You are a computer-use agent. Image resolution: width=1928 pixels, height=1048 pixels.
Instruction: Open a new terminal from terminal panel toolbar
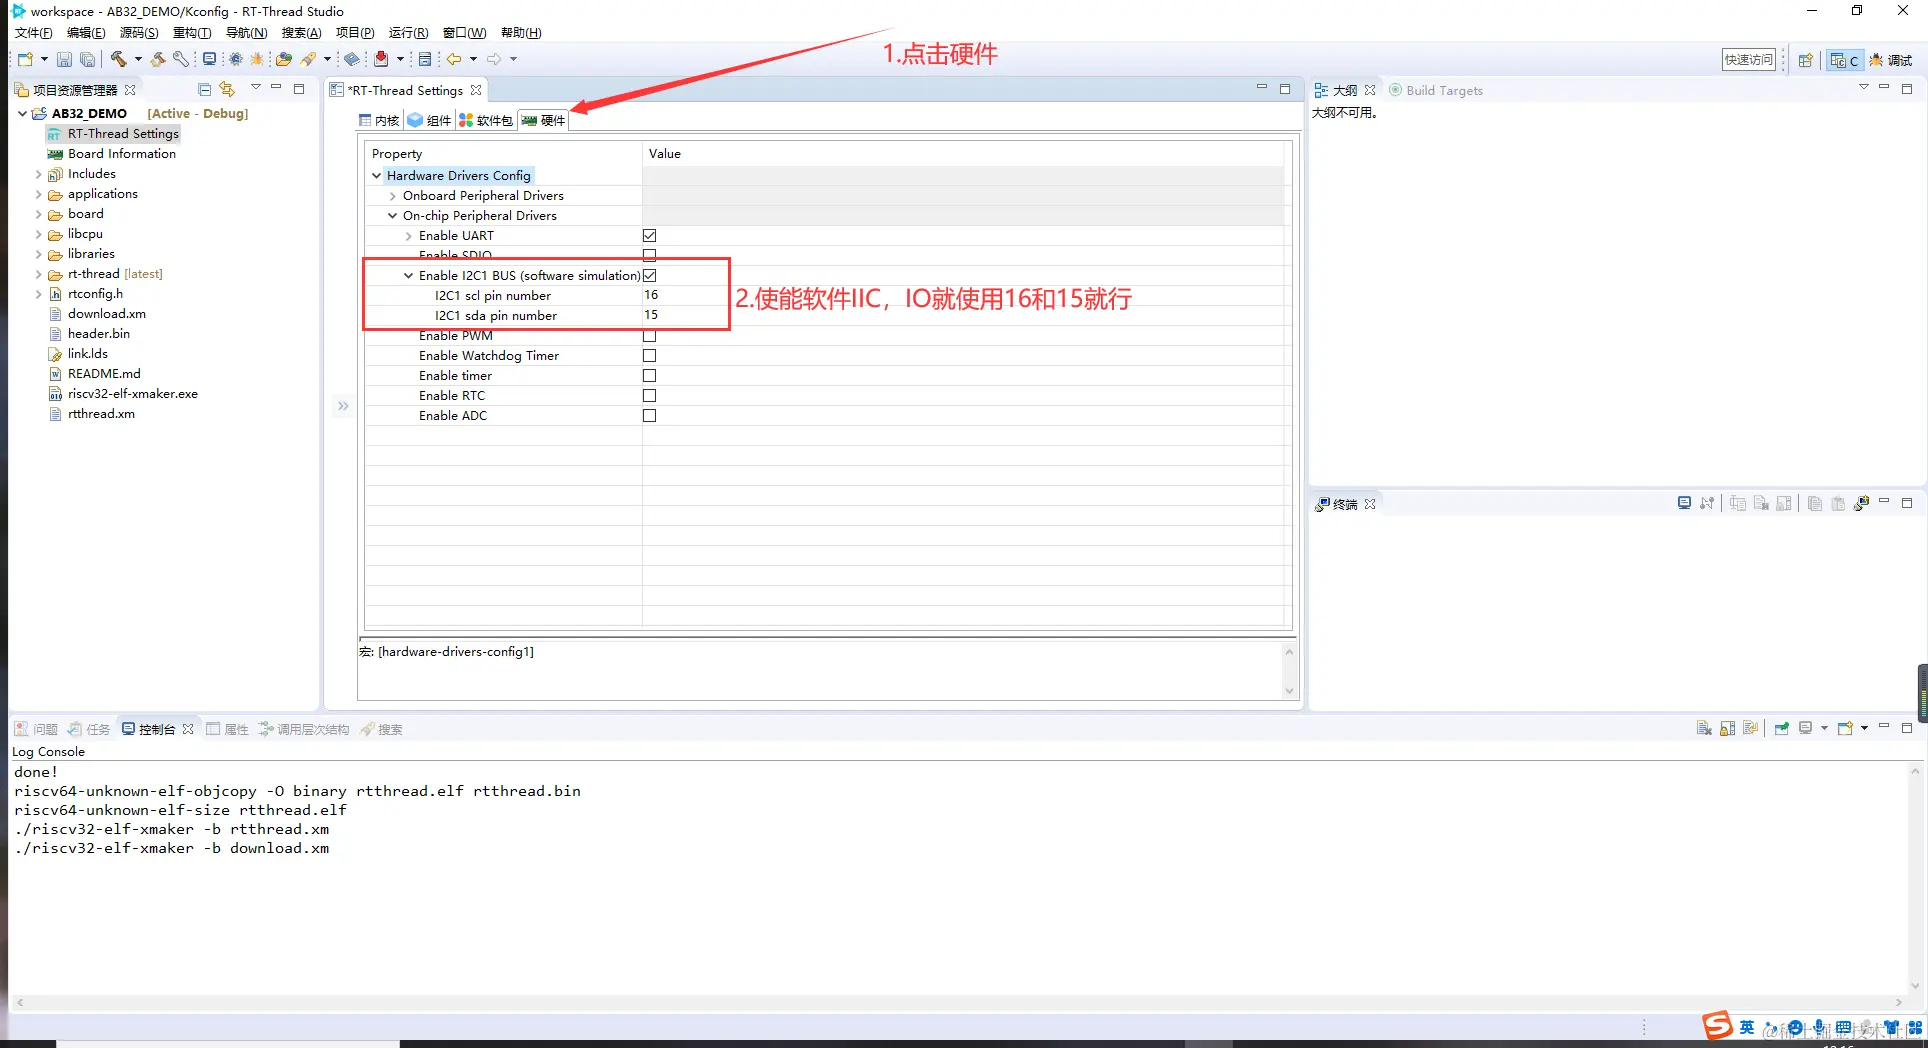[1684, 503]
